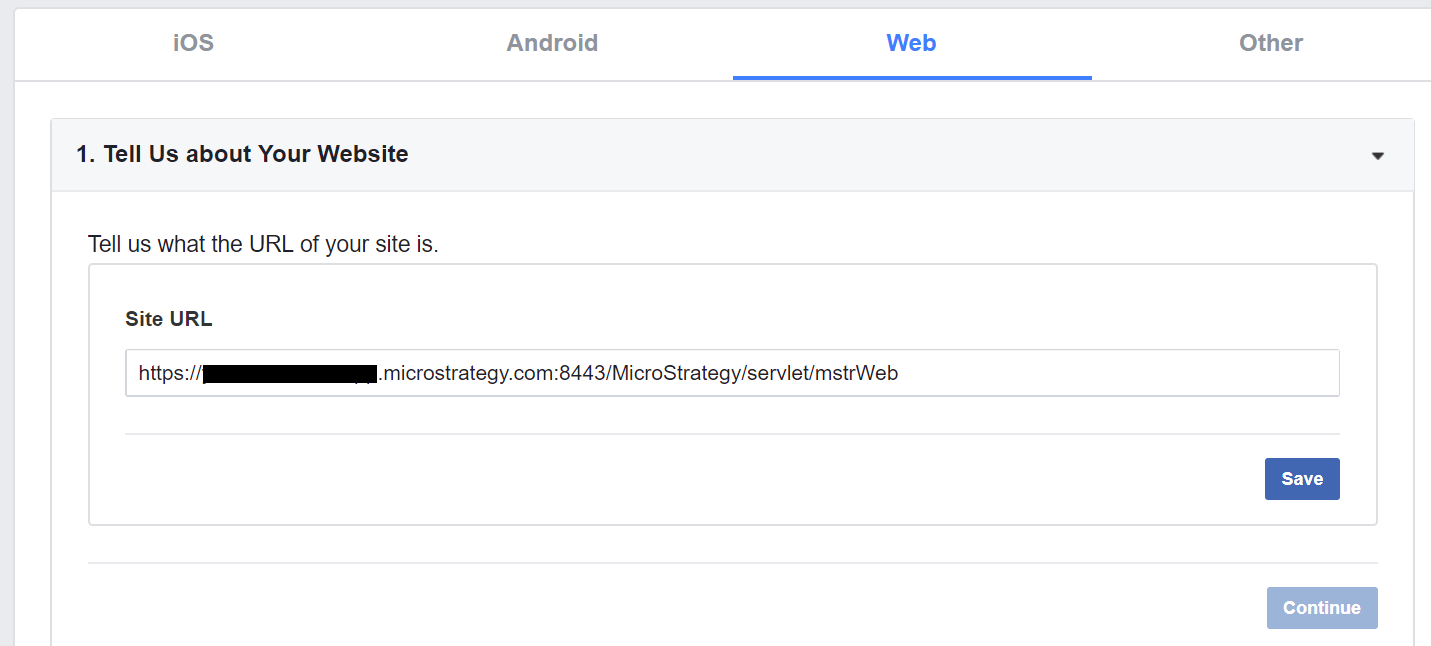The height and width of the screenshot is (646, 1431).
Task: Select the Web tab
Action: click(911, 43)
